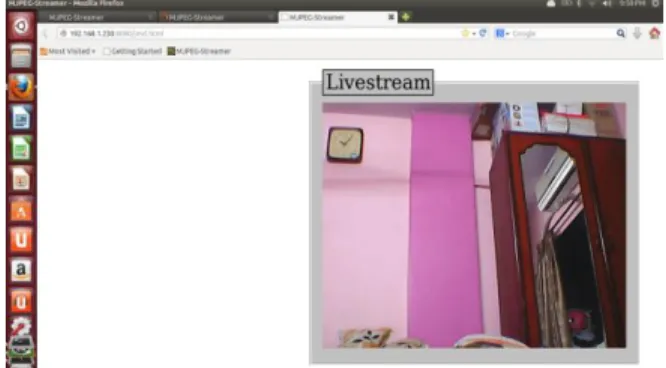Open the network indicator in the top panel
Viewport: 666px width, 368px height.
pyautogui.click(x=592, y=3)
